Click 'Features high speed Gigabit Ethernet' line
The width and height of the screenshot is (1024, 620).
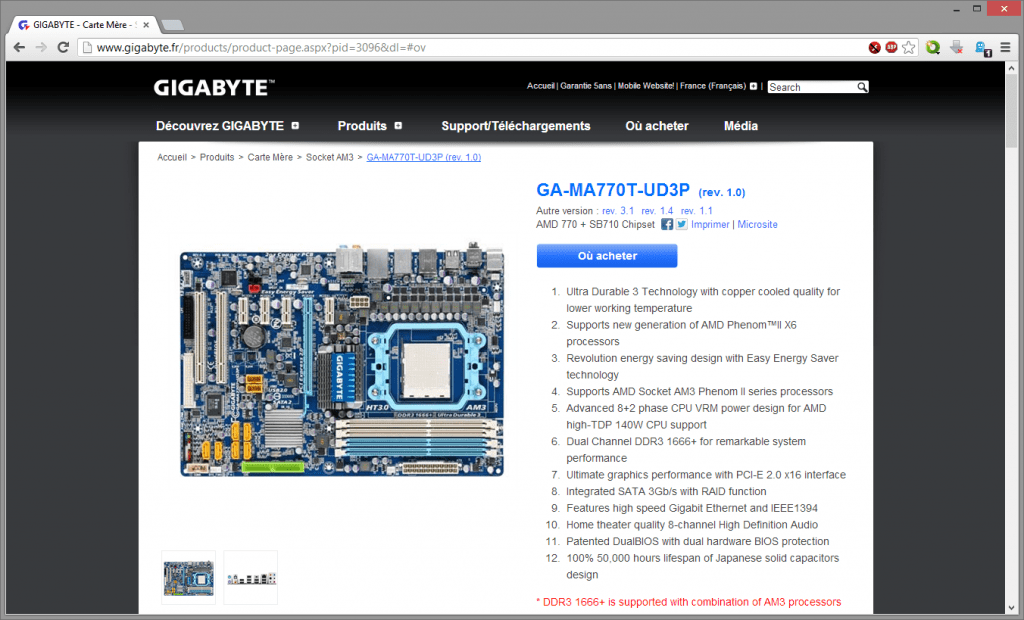(x=692, y=508)
